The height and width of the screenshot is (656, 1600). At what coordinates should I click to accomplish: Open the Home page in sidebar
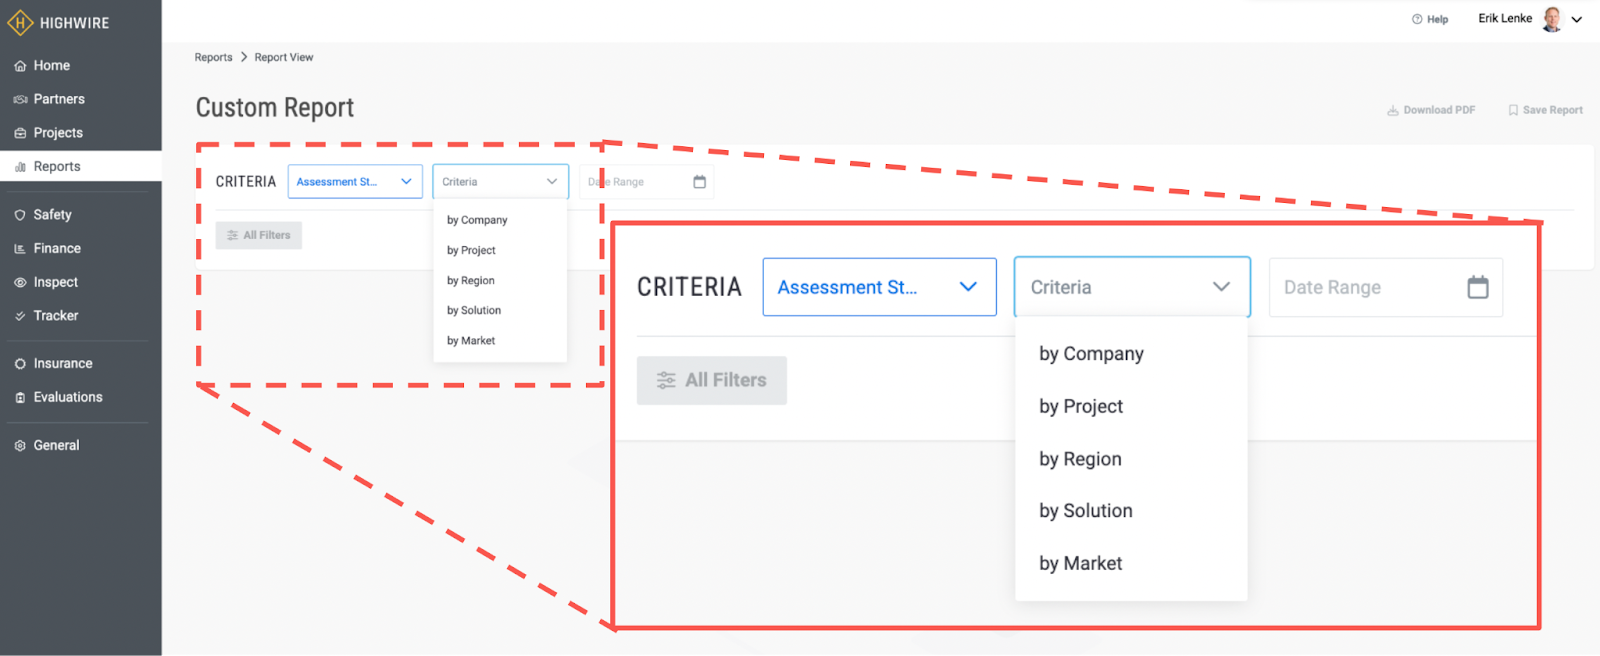[x=51, y=66]
